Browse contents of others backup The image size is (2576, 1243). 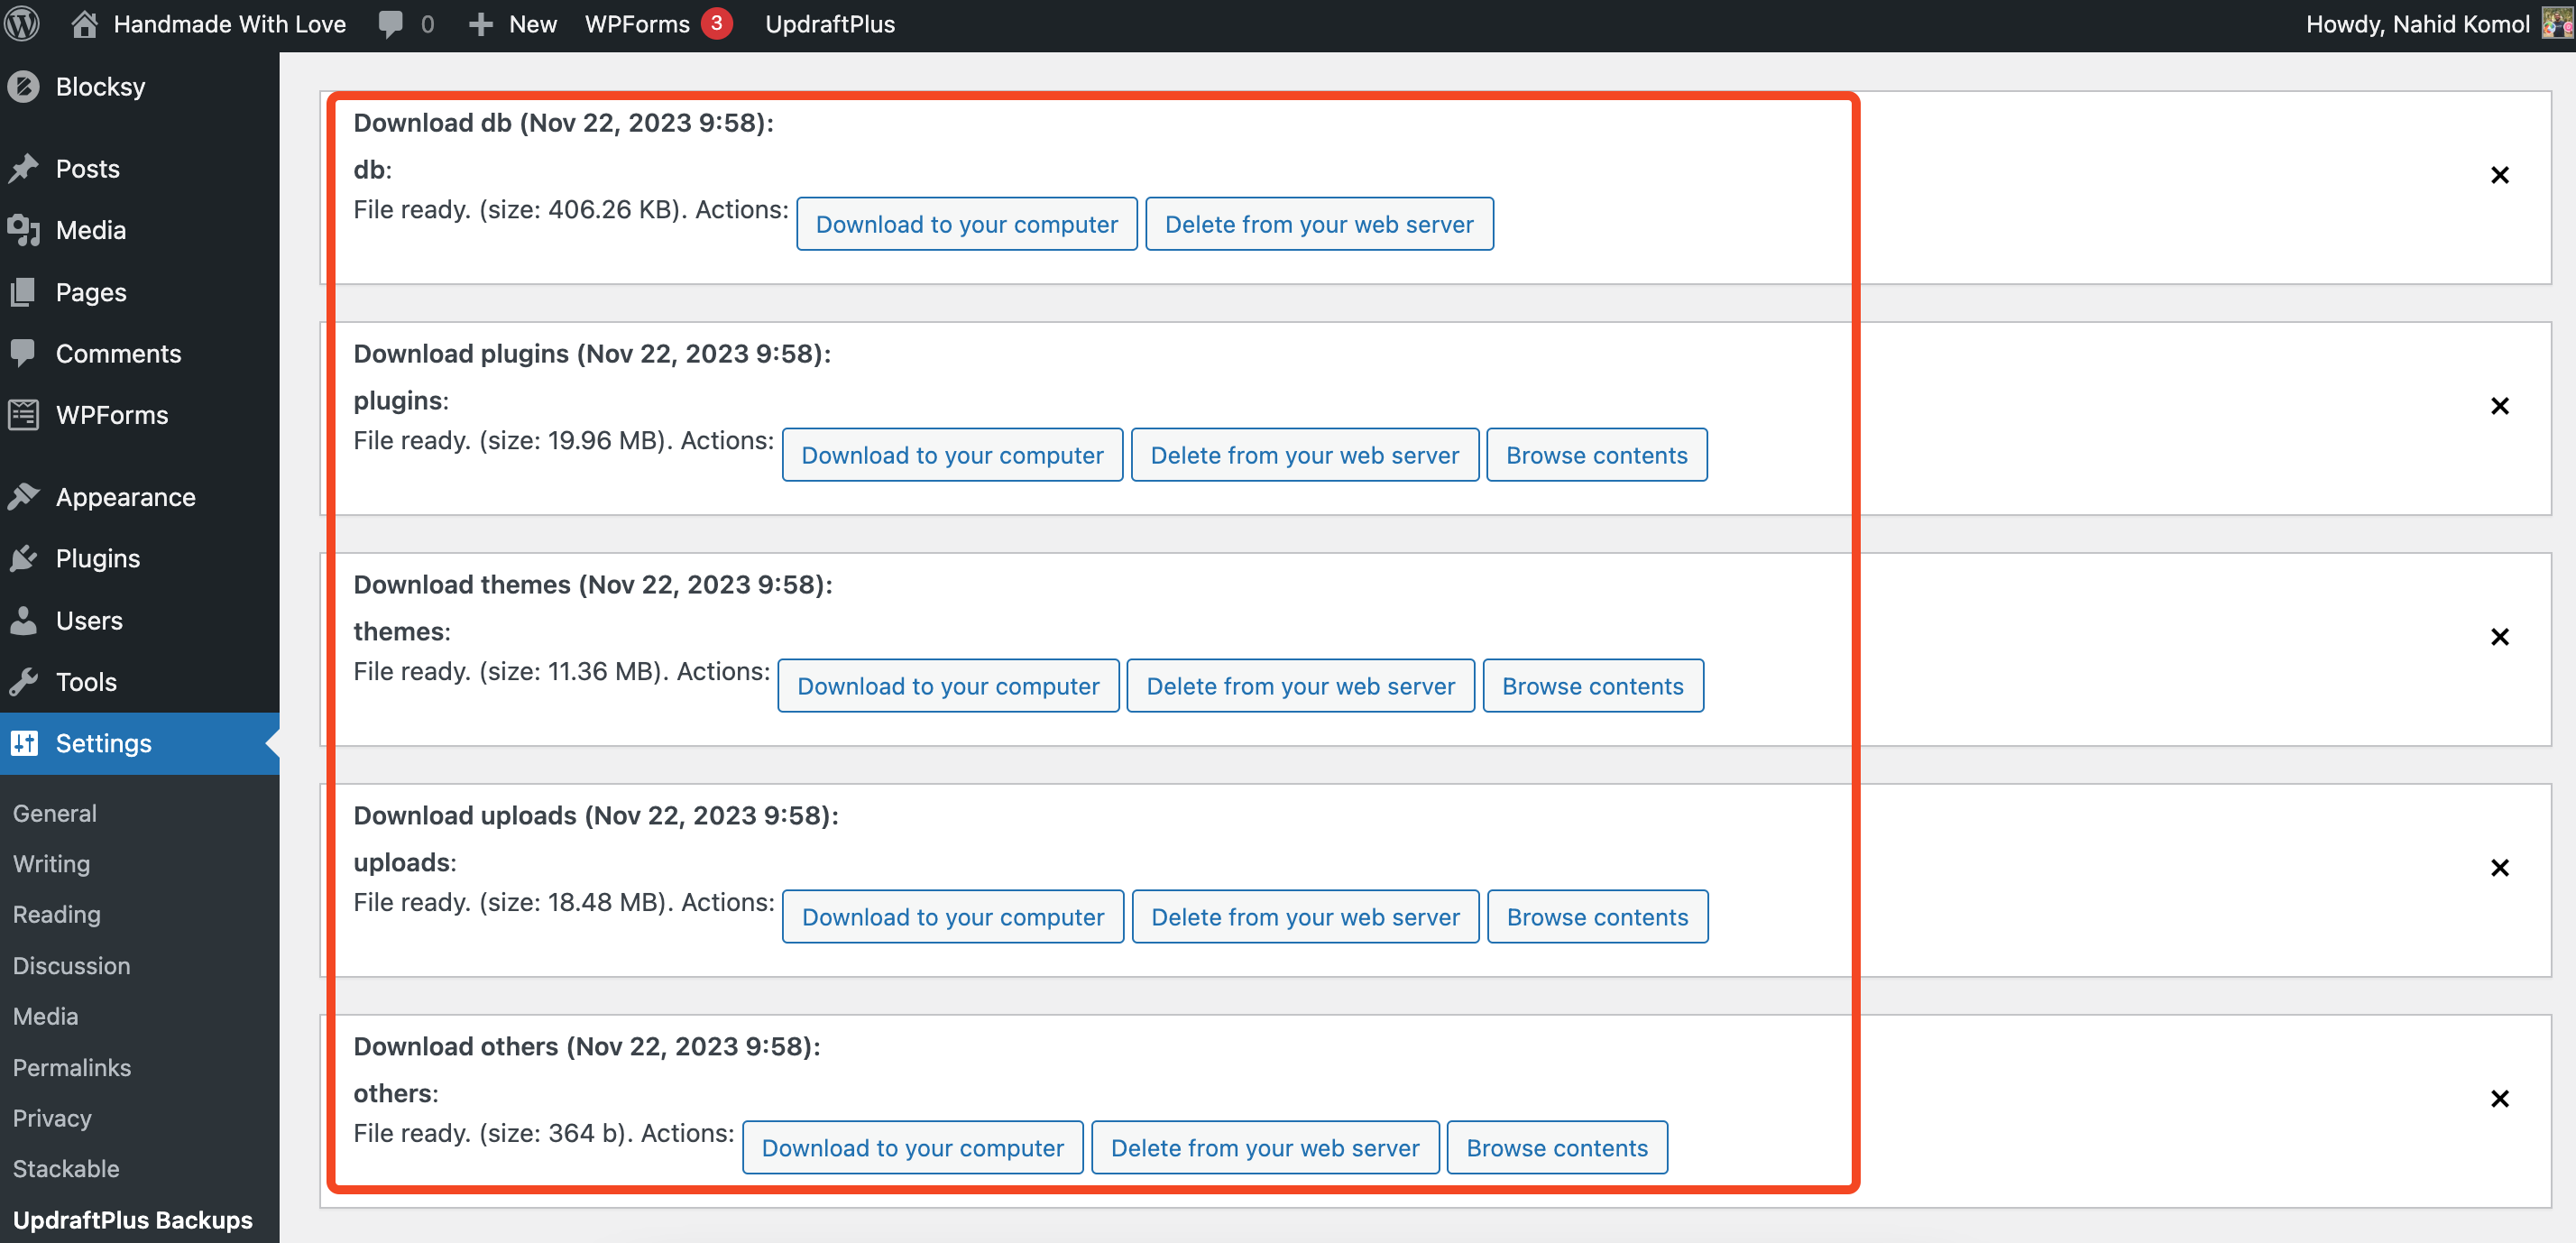pos(1556,1148)
